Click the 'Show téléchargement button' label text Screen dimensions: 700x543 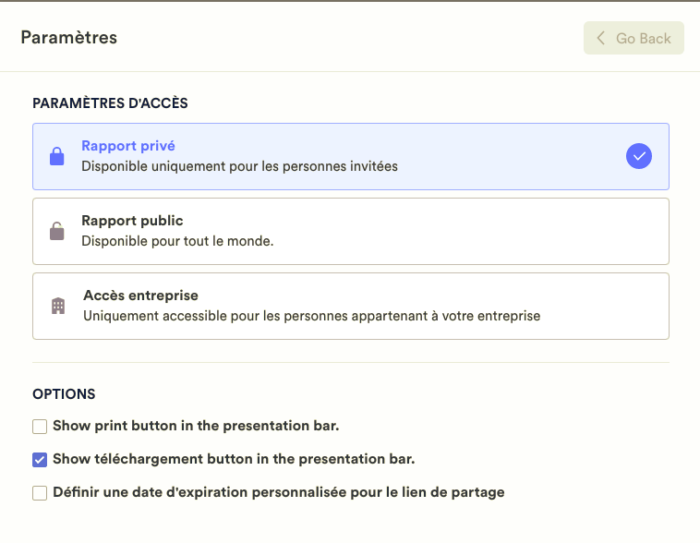click(x=233, y=460)
